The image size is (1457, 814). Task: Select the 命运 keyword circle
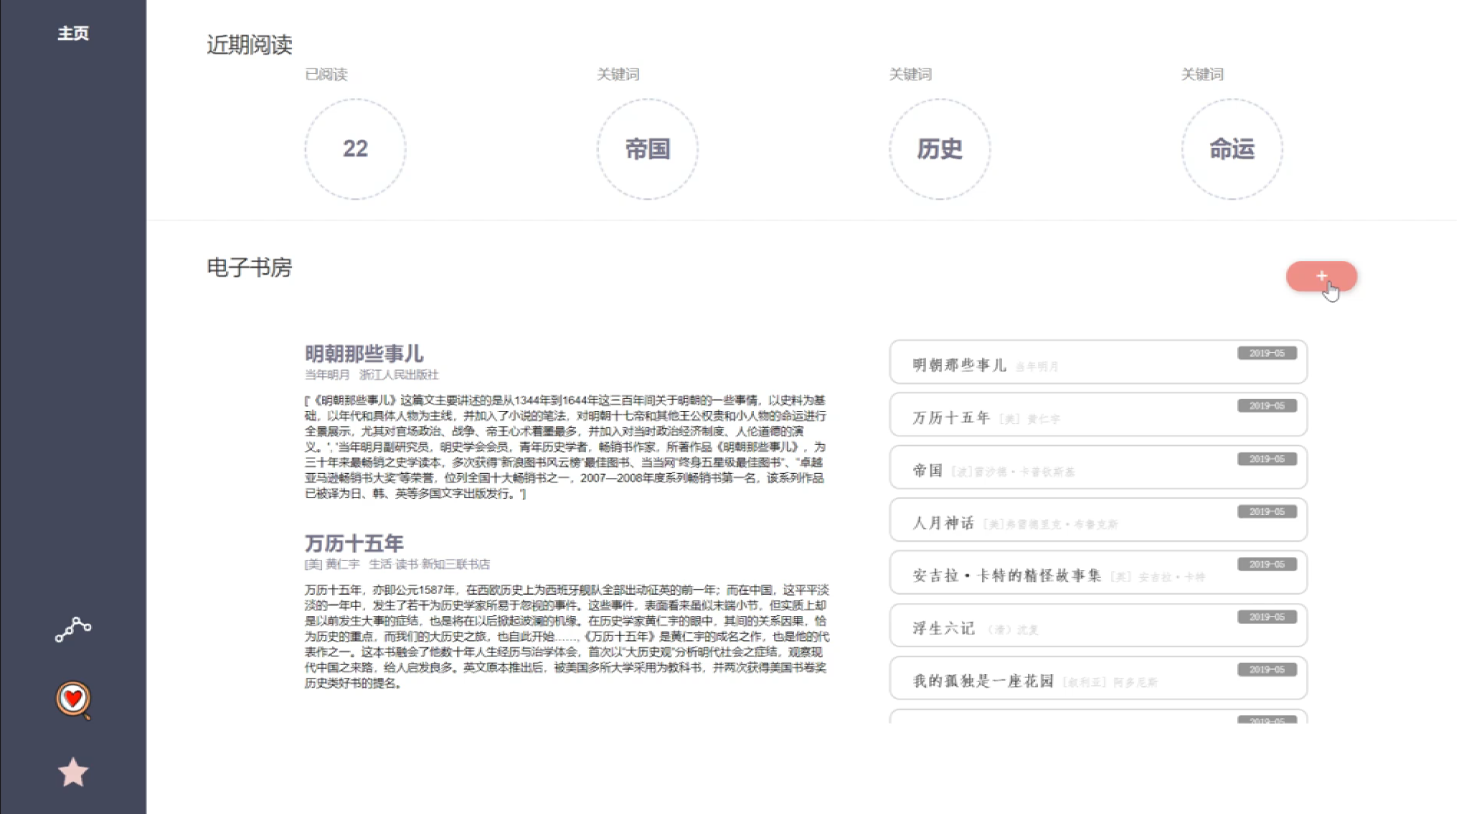(1231, 149)
